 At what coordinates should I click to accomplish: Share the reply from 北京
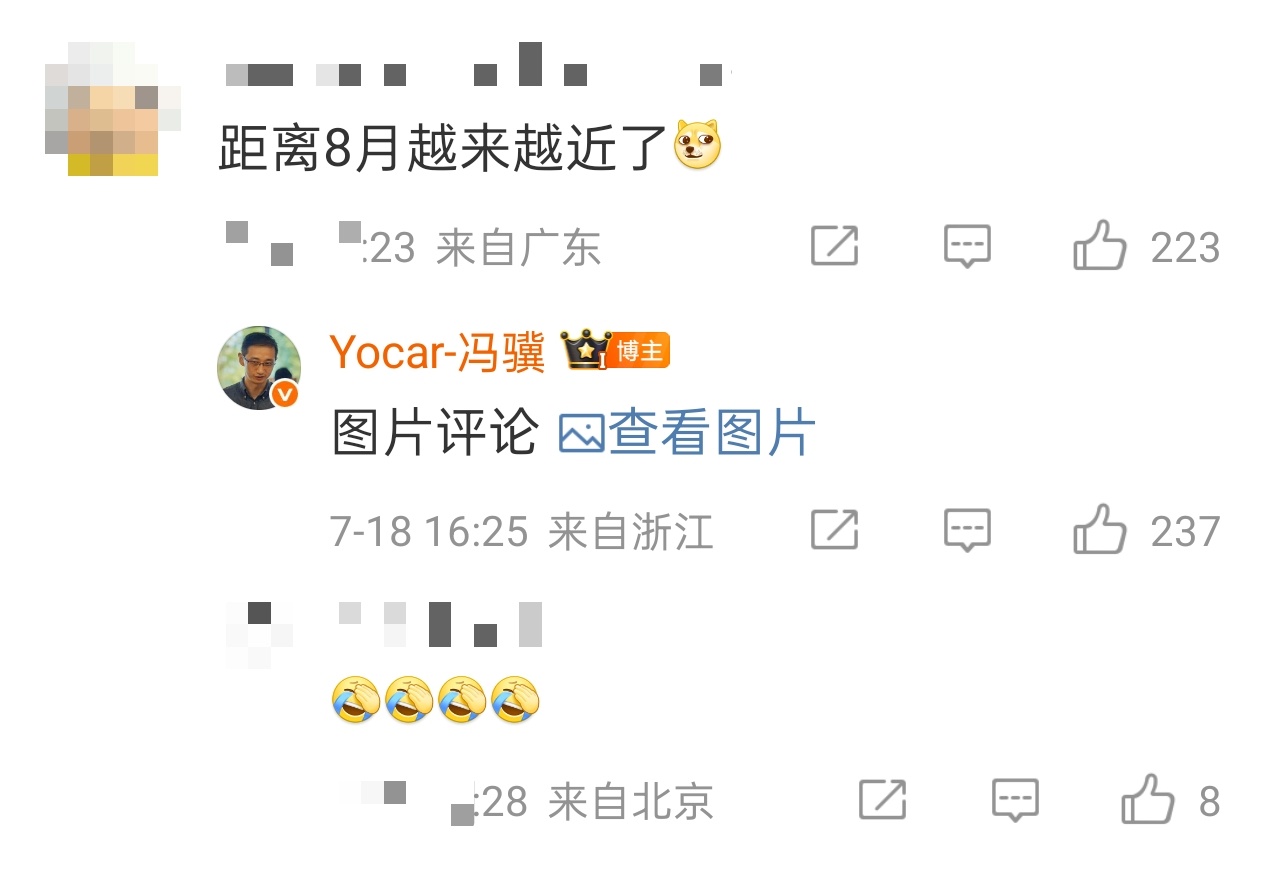coord(883,800)
